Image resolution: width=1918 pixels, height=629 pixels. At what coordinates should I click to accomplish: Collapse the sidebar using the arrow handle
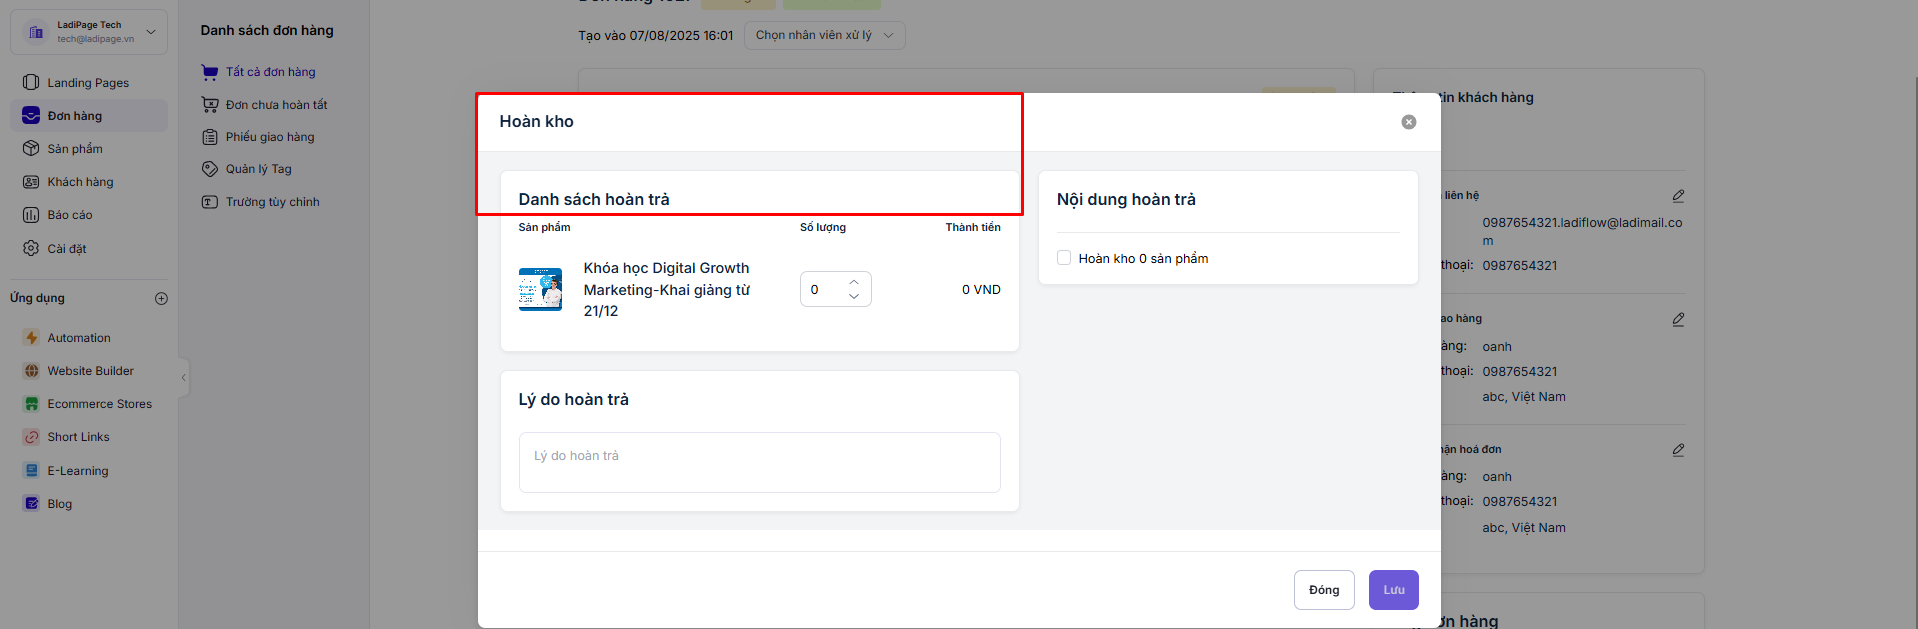[183, 377]
